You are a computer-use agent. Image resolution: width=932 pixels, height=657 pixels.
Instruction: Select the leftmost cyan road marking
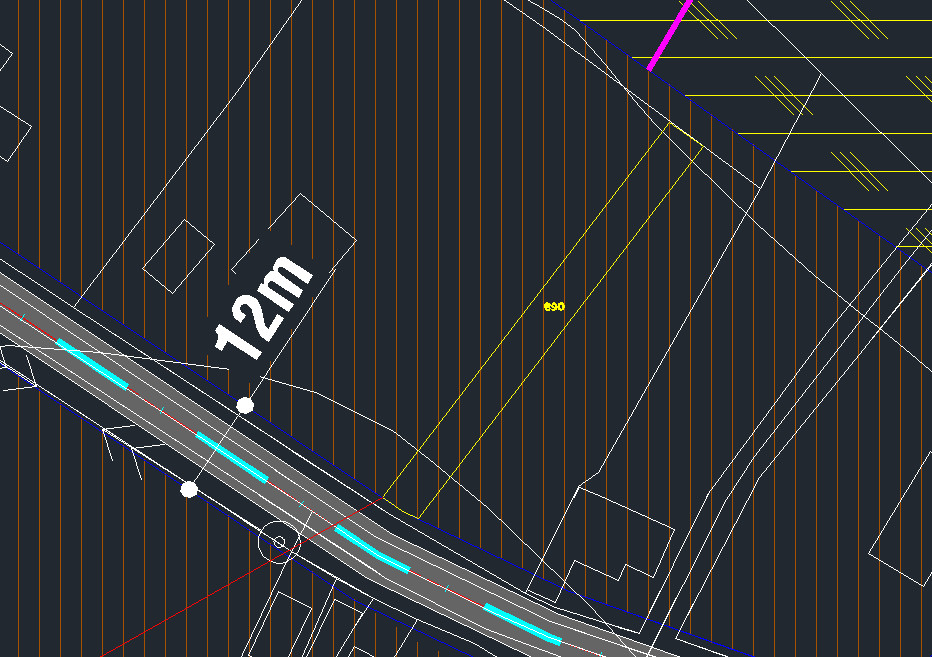[93, 363]
